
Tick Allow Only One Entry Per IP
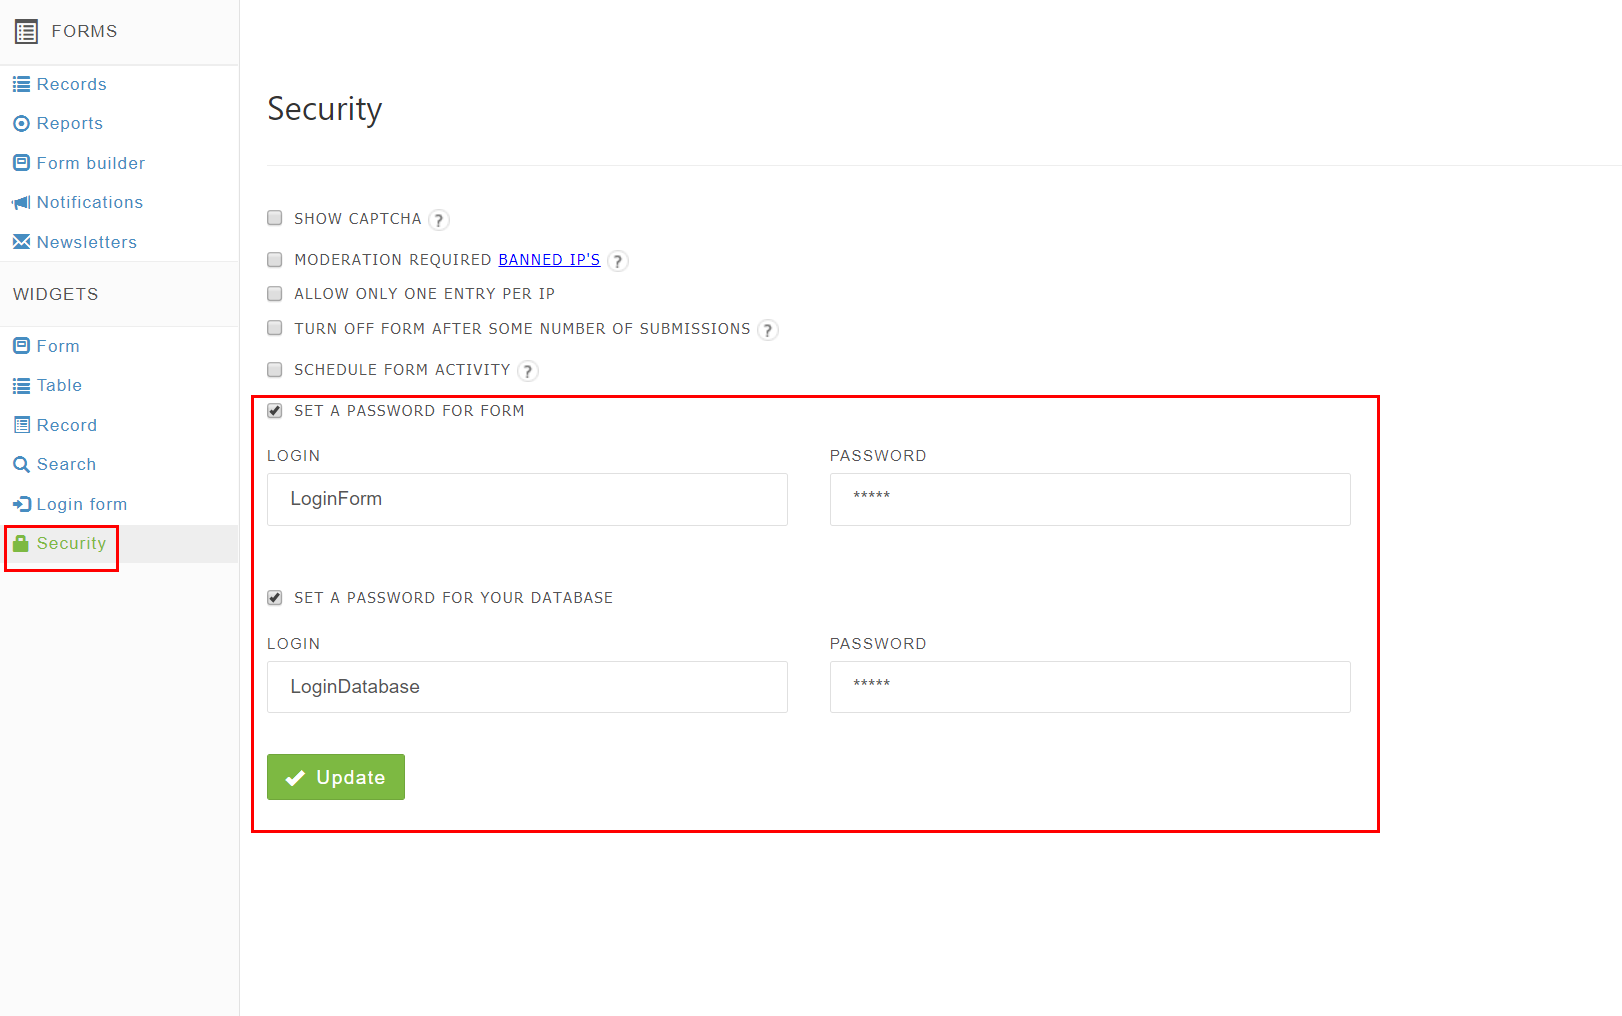tap(275, 294)
